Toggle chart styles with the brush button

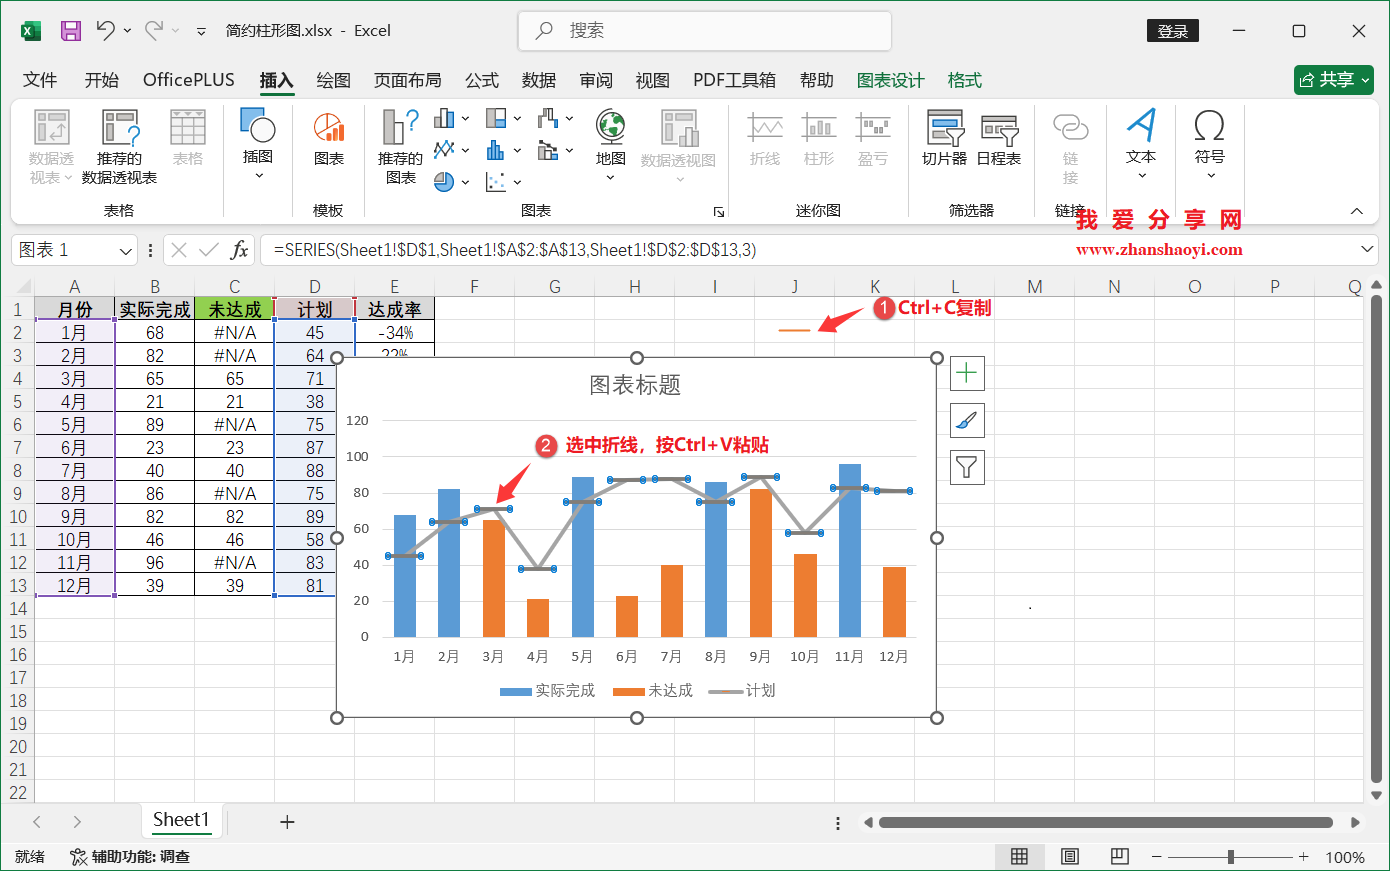966,420
